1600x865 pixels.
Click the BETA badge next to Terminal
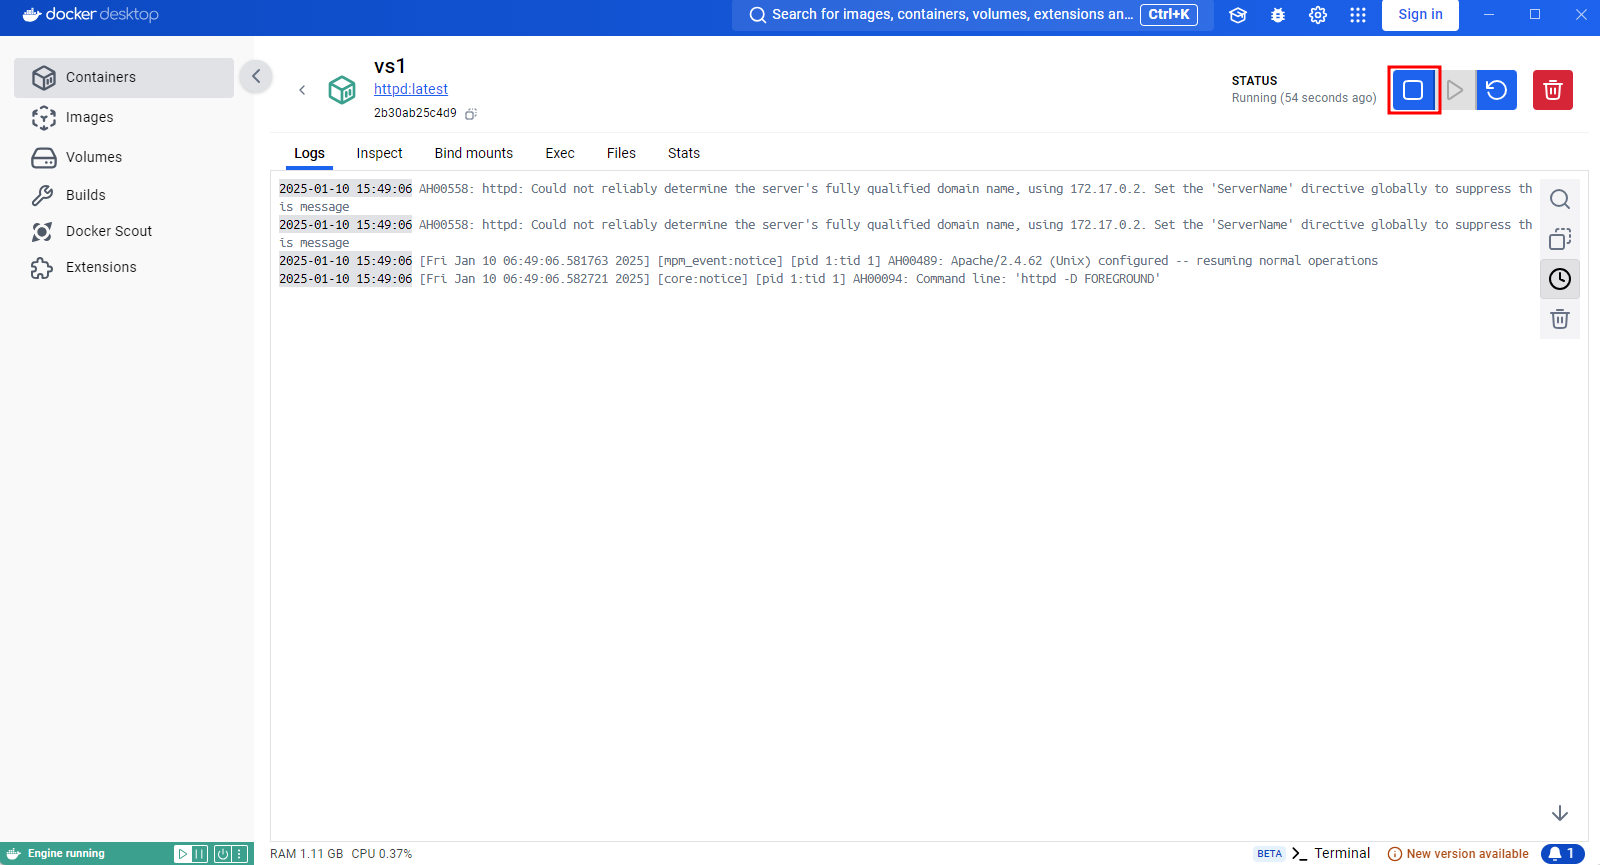1269,854
